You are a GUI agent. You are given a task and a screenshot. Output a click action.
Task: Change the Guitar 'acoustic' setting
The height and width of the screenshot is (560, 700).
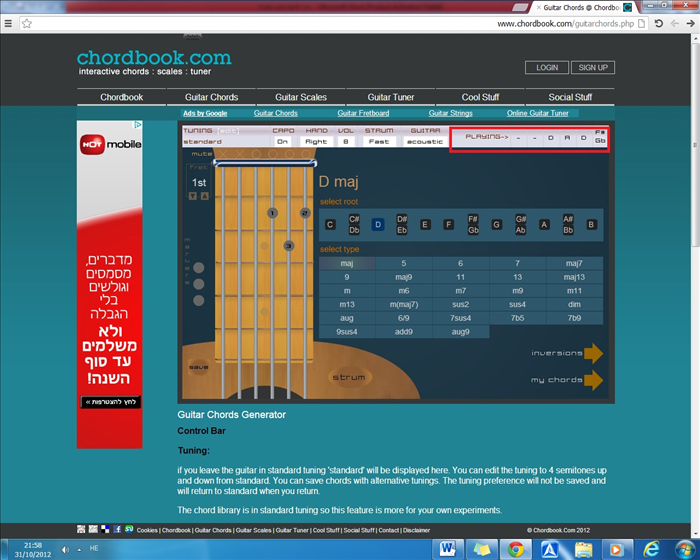pos(425,142)
